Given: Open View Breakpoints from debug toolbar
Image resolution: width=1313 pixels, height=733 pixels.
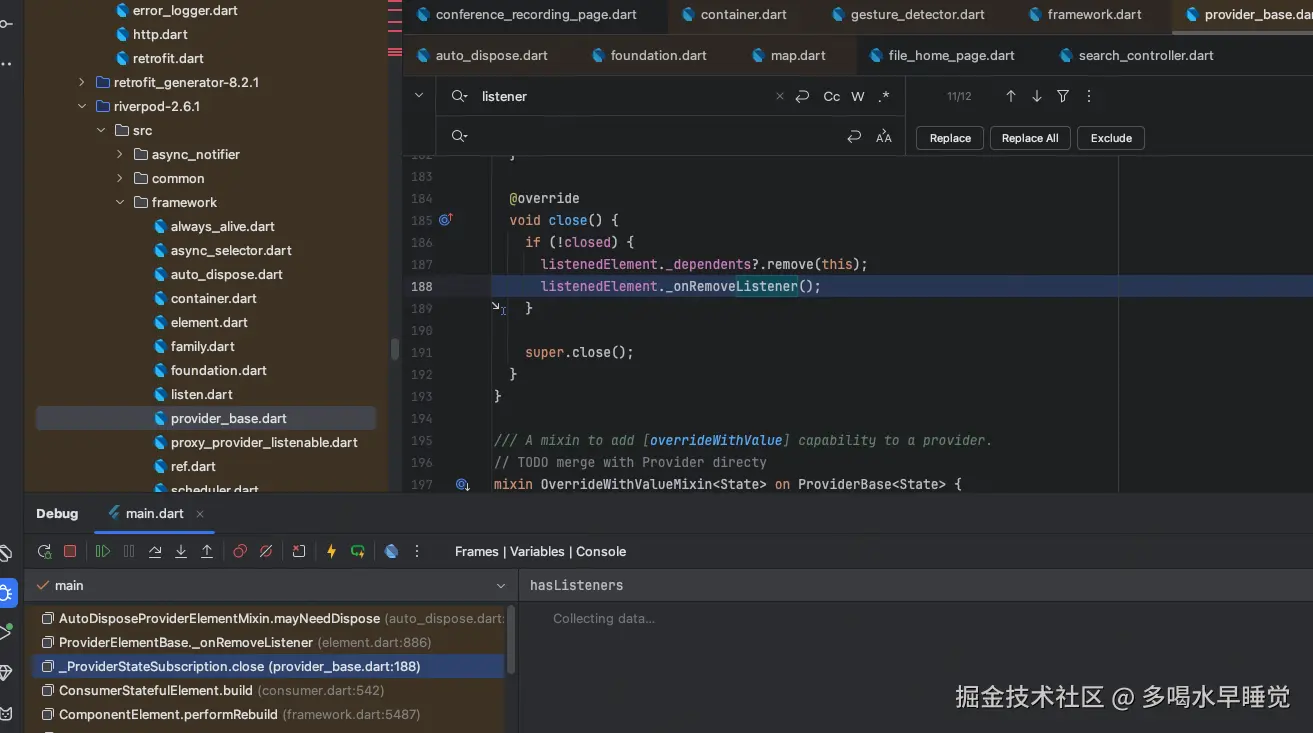Looking at the screenshot, I should [240, 551].
